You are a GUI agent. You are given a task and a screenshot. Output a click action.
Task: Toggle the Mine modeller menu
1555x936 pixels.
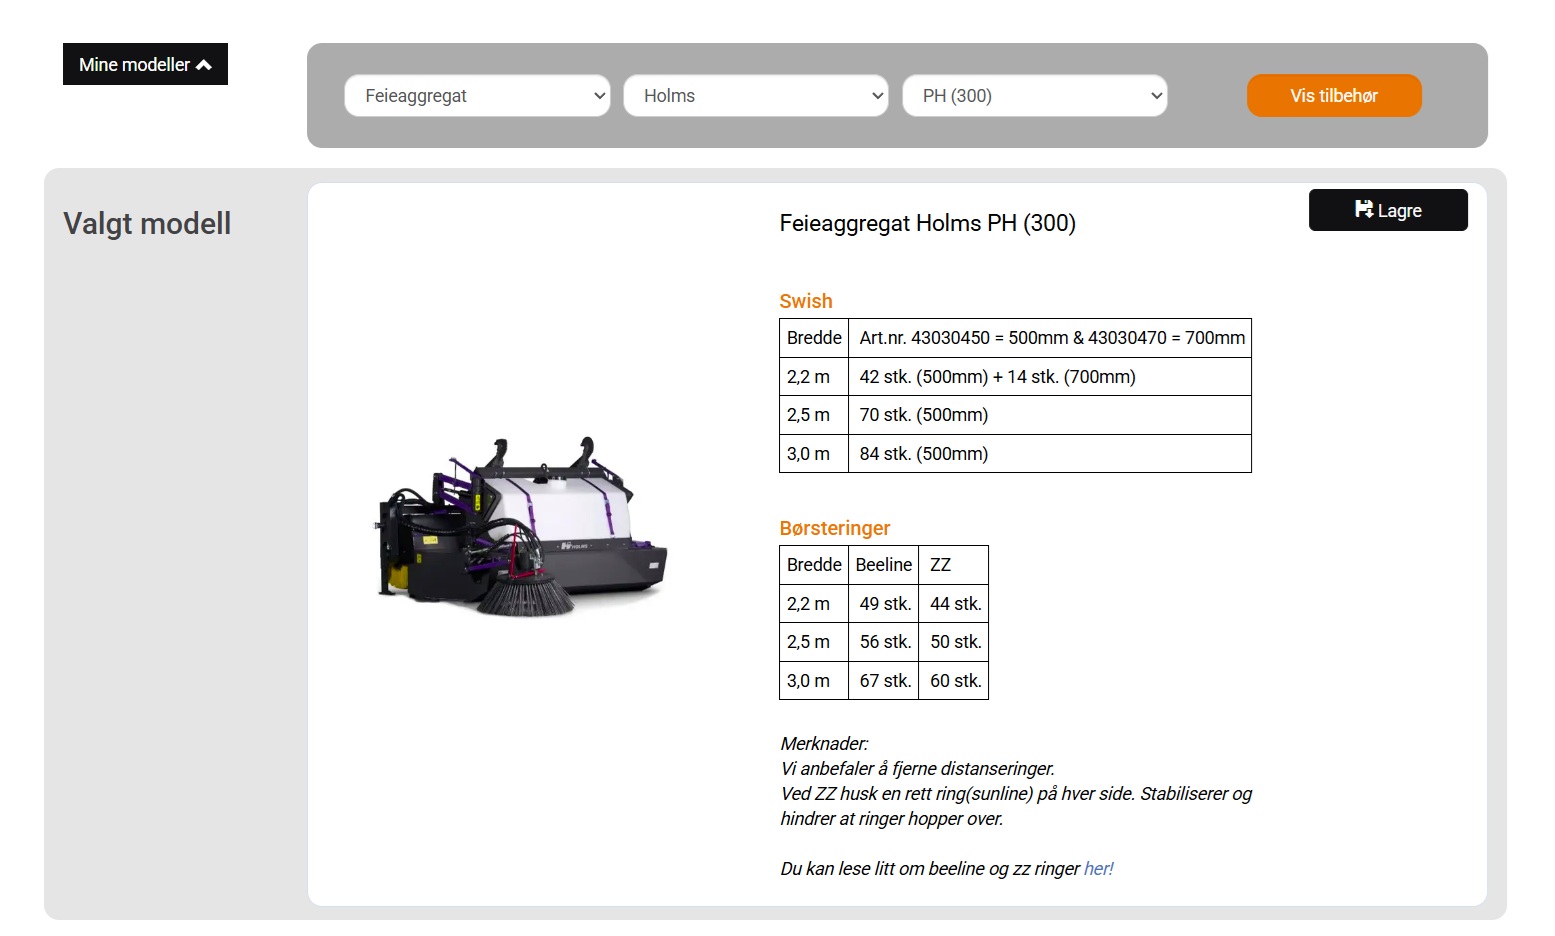[145, 64]
